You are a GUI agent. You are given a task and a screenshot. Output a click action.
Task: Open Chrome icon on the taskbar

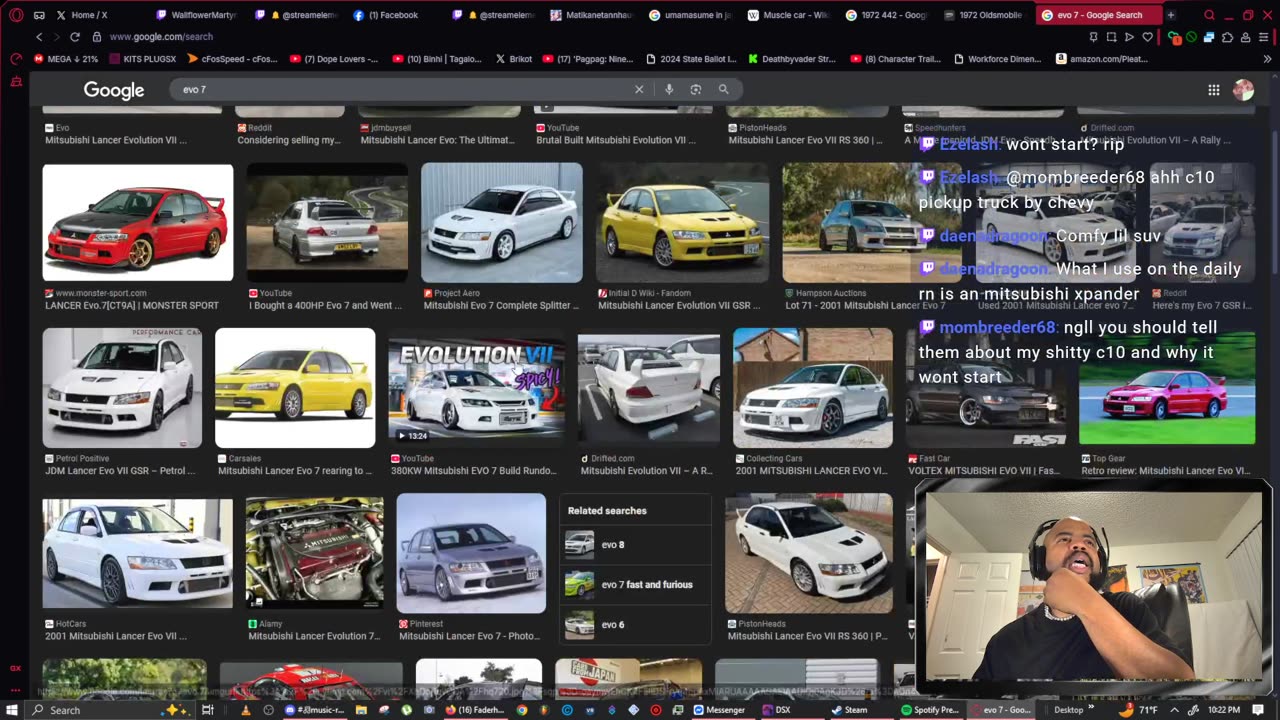522,710
